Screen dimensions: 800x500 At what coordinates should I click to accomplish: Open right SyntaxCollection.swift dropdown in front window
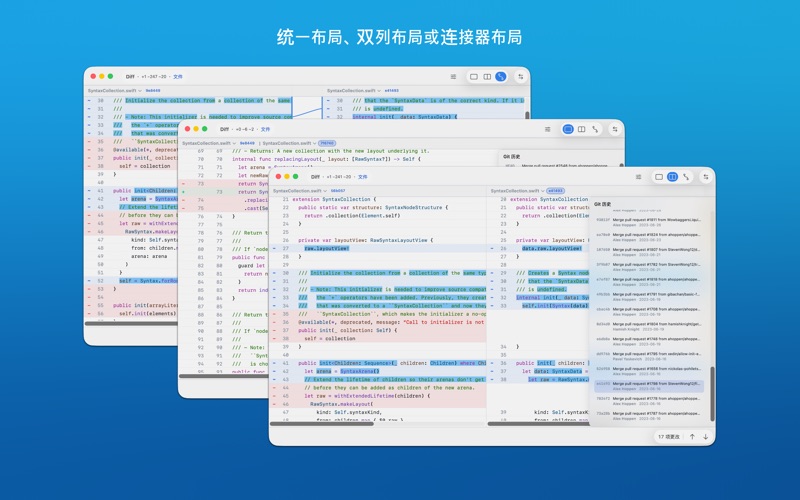pyautogui.click(x=518, y=191)
